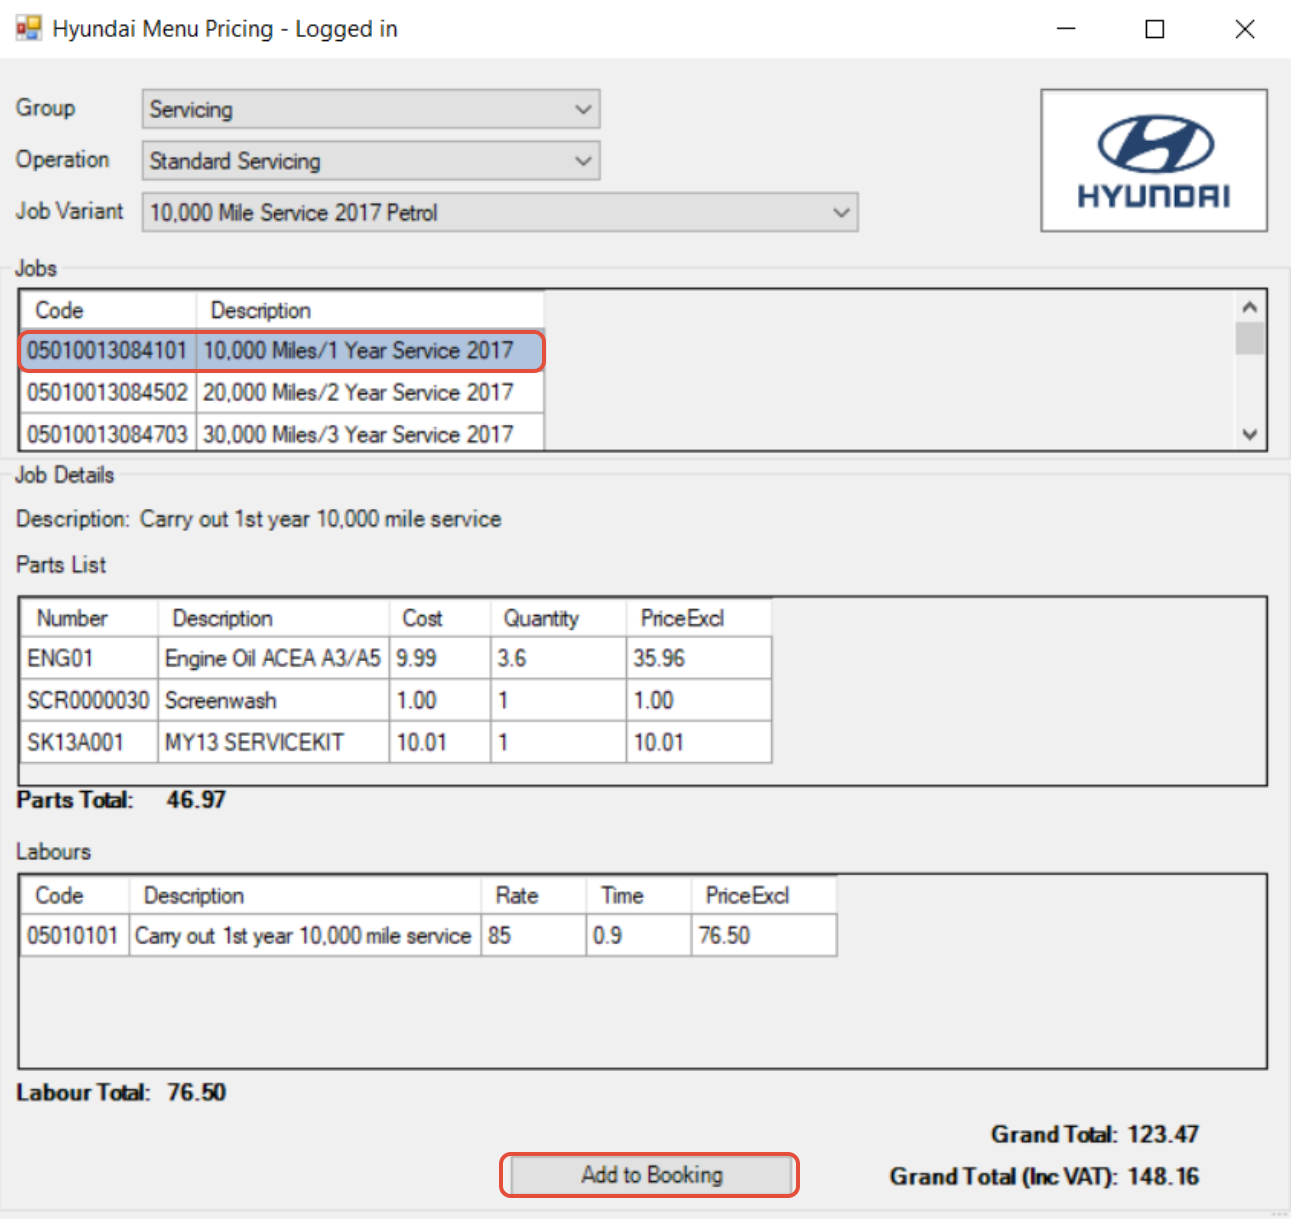Click Jobs list scroll up arrow
Viewport: 1291px width, 1219px height.
pos(1250,306)
